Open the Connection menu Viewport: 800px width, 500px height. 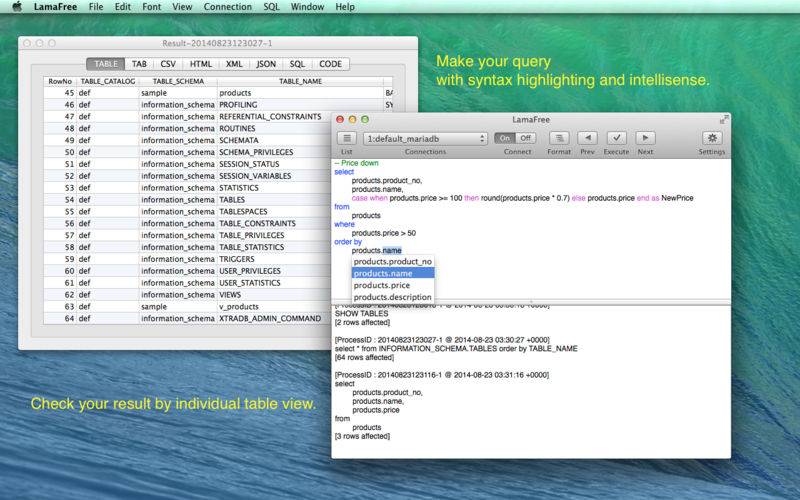[228, 7]
